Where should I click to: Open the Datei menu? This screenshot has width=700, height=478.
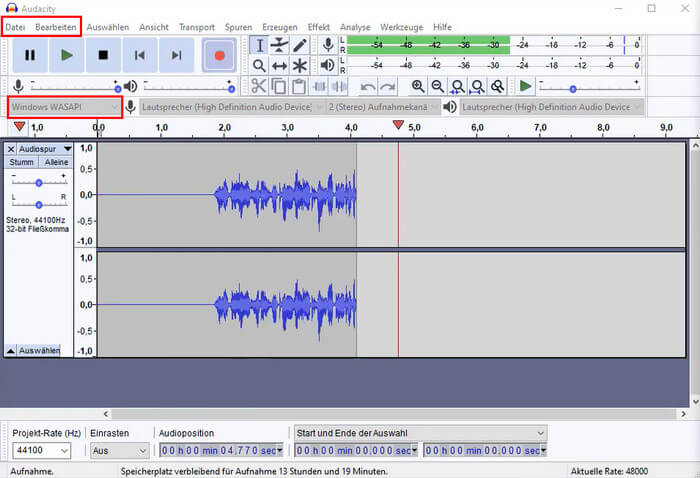tap(15, 27)
